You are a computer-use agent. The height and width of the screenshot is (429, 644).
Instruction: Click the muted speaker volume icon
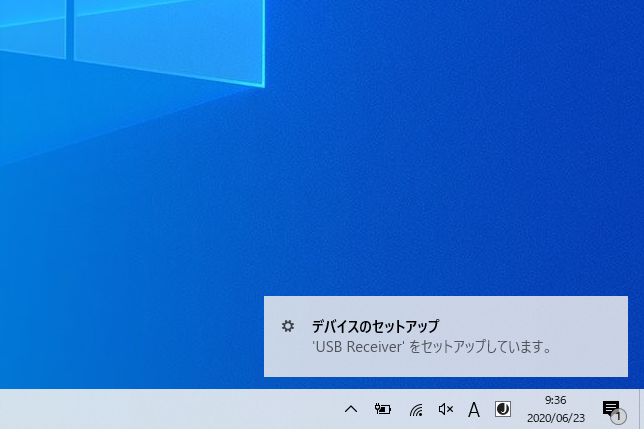click(x=446, y=409)
